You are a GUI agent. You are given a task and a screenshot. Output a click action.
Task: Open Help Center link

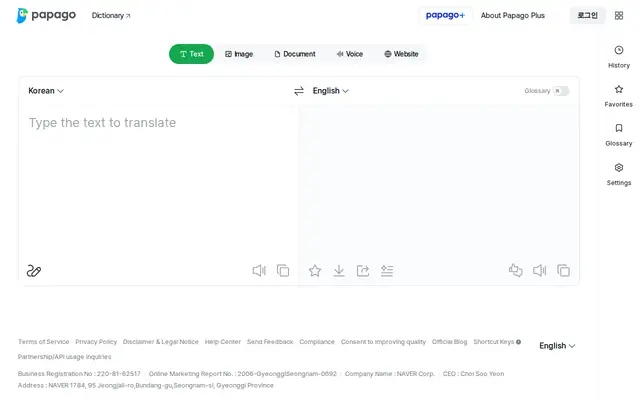[x=222, y=342]
